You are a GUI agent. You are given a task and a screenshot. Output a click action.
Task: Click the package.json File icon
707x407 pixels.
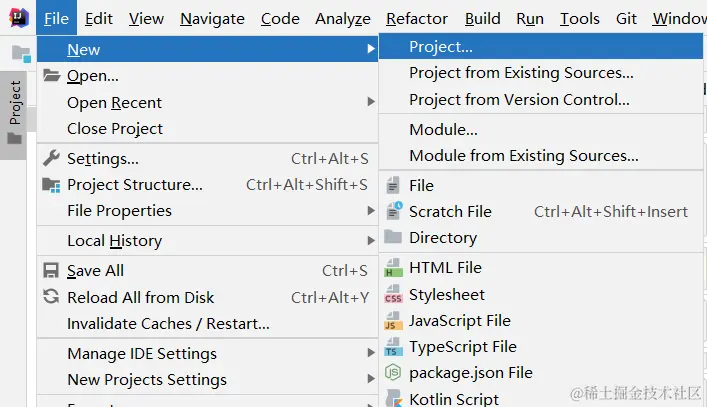click(393, 373)
